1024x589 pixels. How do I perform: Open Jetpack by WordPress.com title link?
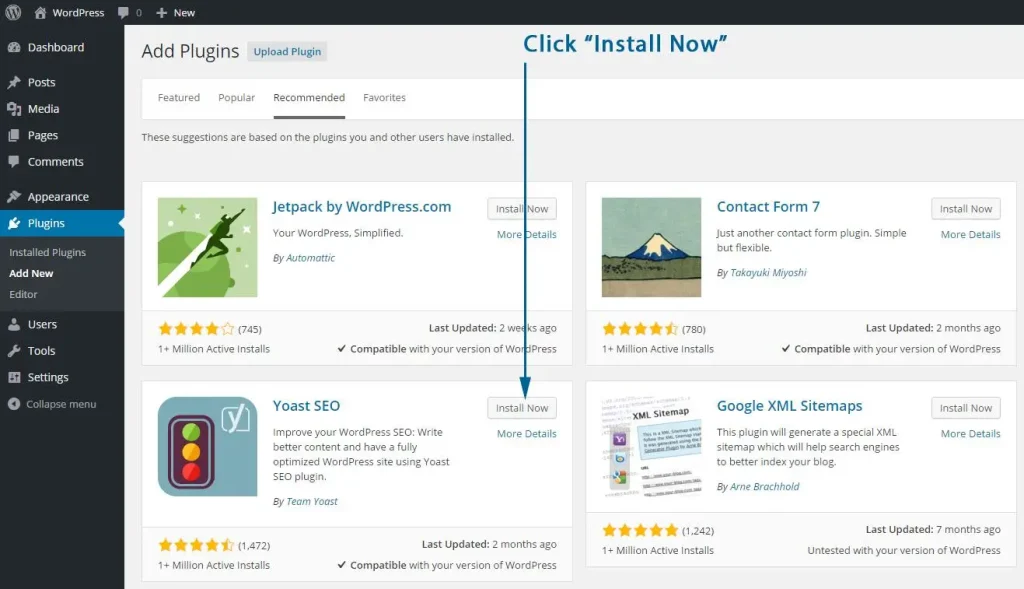tap(362, 207)
